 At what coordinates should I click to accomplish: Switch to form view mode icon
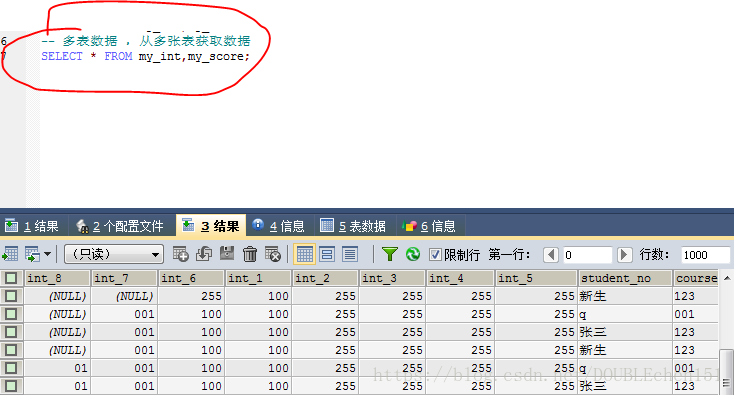point(327,255)
